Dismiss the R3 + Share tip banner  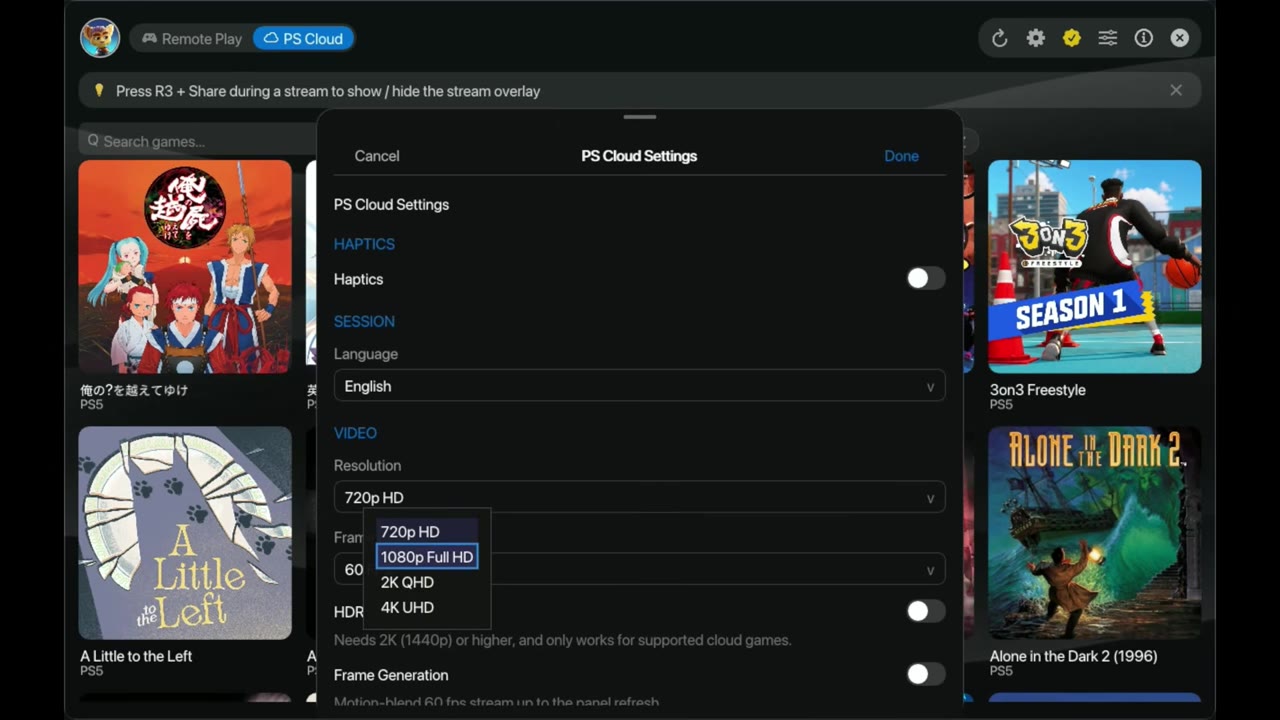pos(1176,90)
